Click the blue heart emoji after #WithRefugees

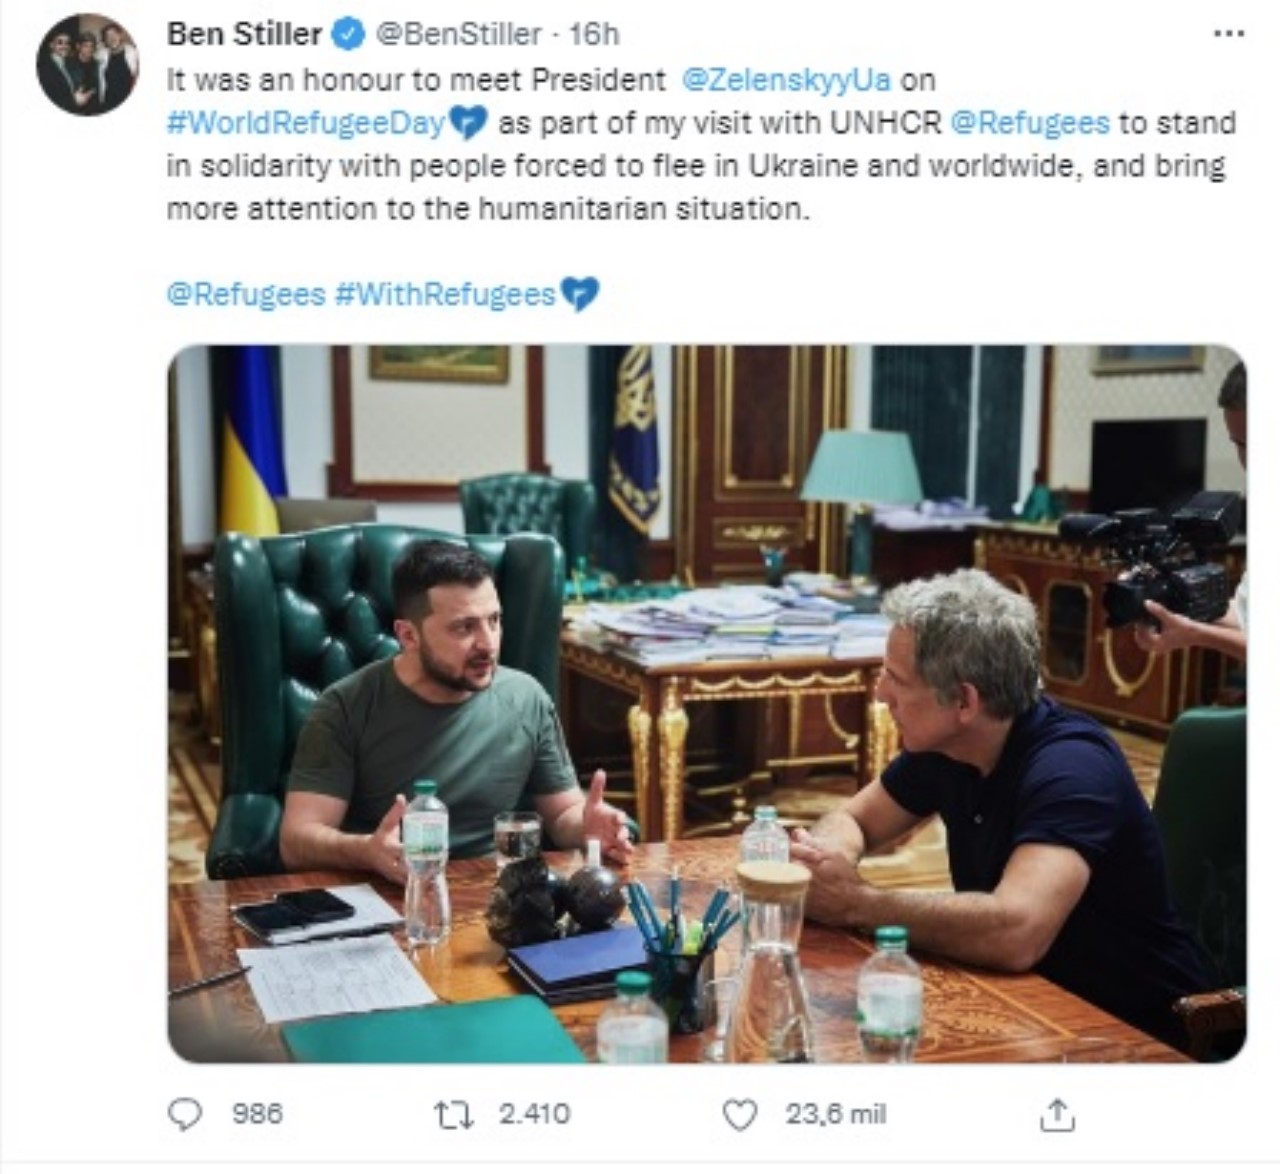[580, 294]
